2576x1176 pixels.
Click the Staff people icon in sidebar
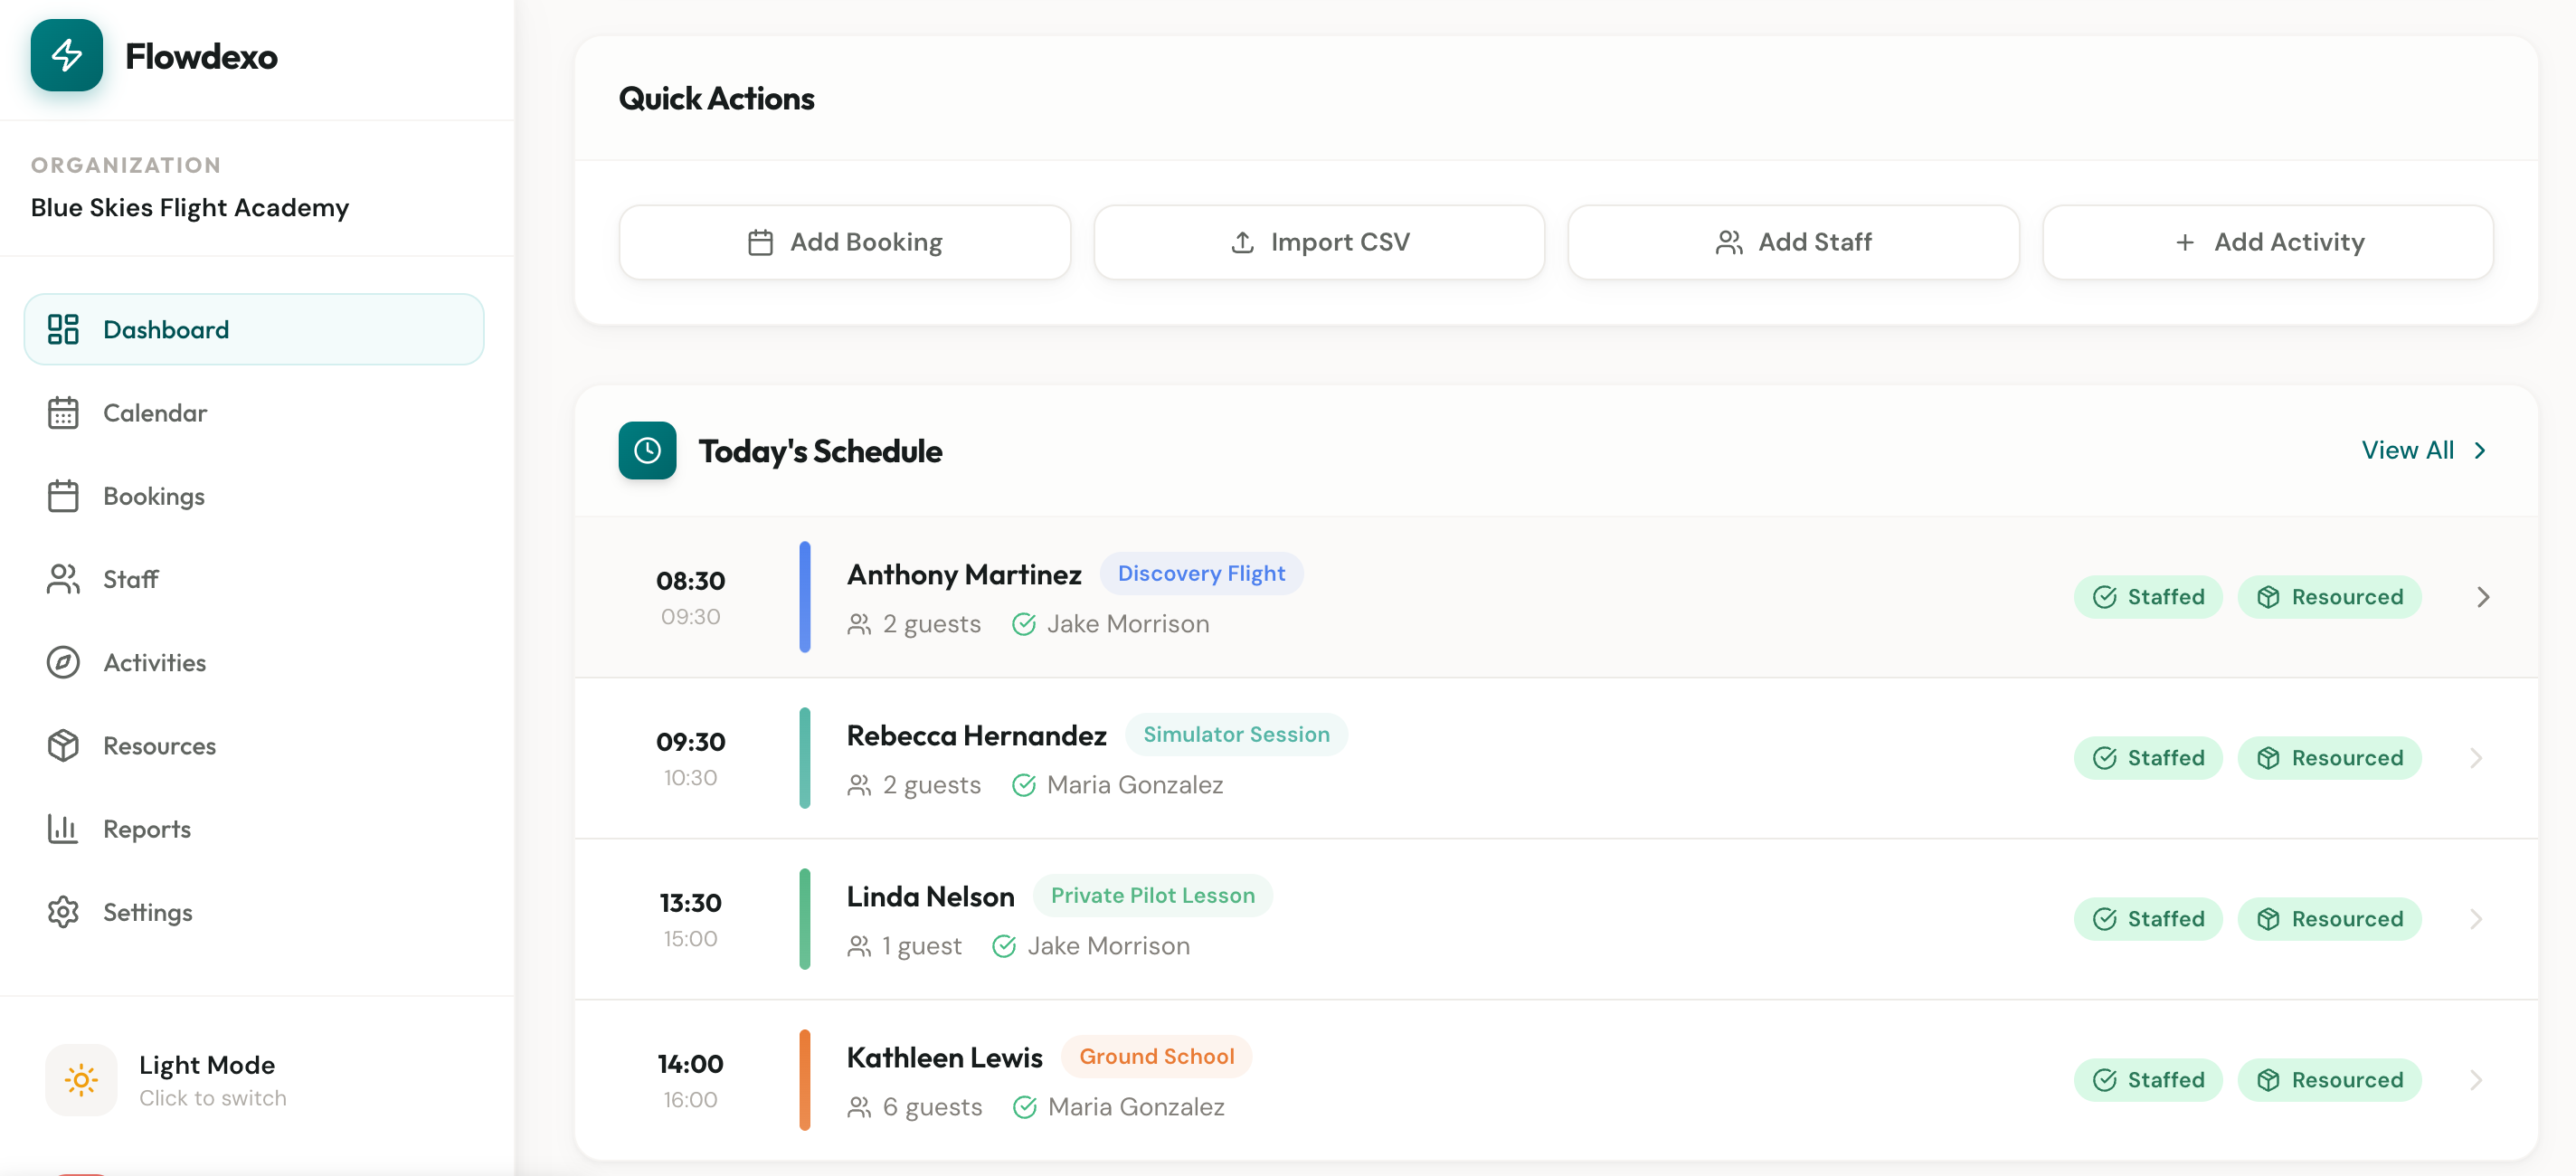(63, 579)
